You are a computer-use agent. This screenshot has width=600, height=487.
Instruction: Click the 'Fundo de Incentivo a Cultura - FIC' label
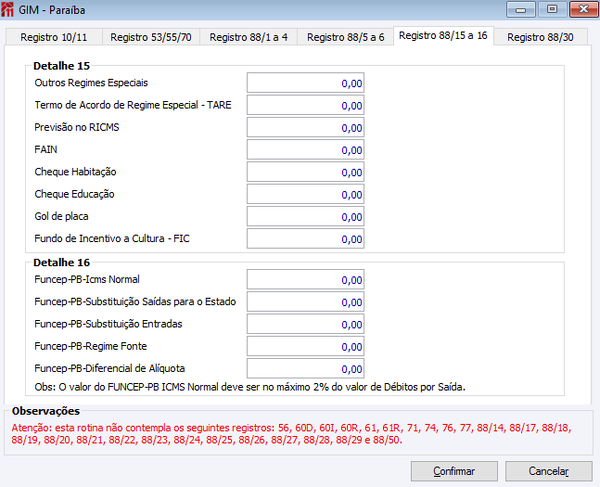coord(112,238)
